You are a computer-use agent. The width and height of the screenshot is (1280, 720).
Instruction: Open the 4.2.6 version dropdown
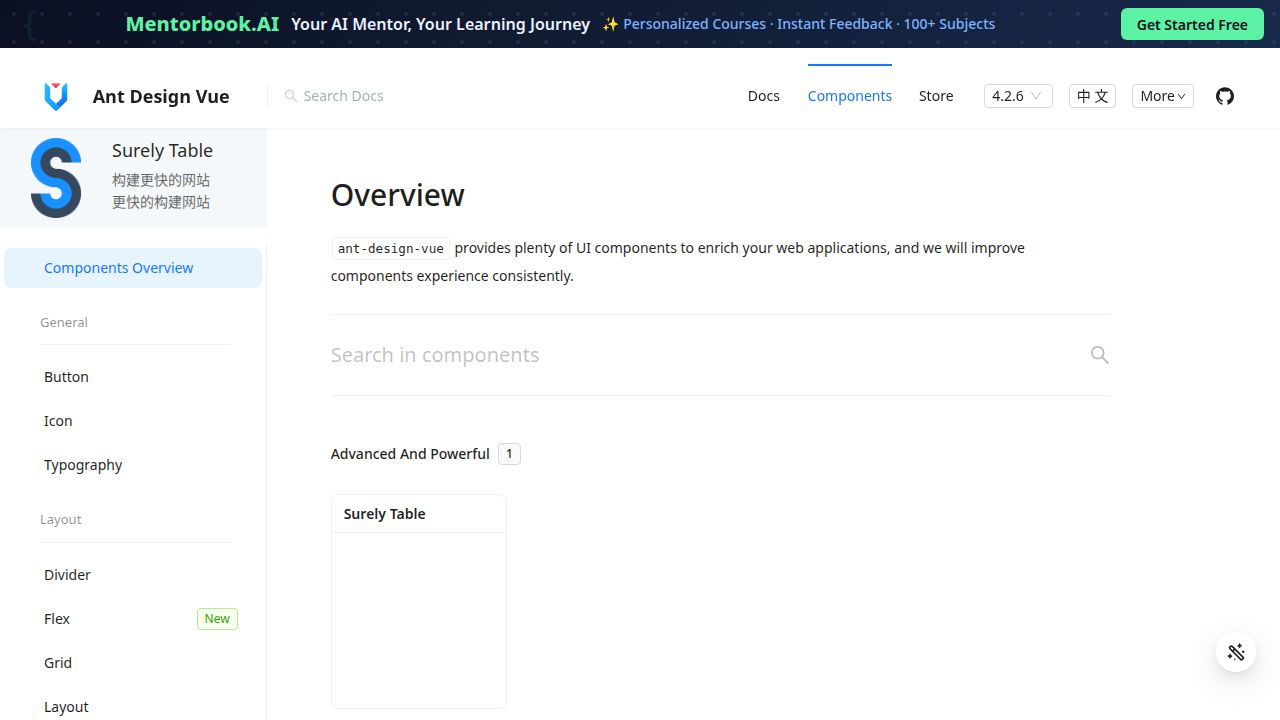point(1018,96)
